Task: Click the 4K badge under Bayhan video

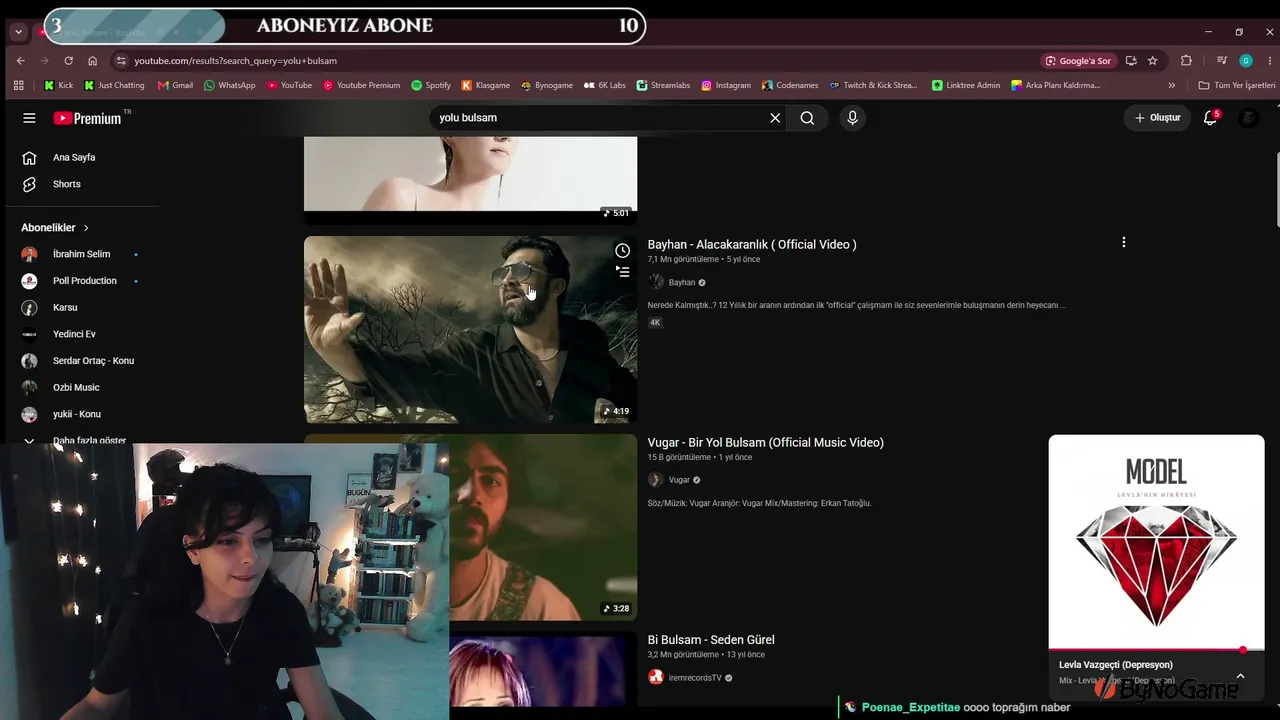Action: (x=655, y=322)
